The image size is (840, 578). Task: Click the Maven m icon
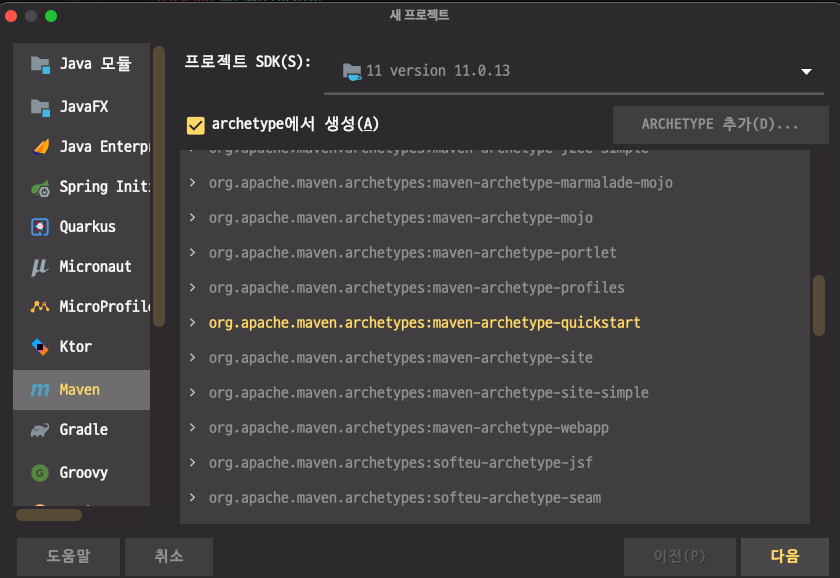40,390
